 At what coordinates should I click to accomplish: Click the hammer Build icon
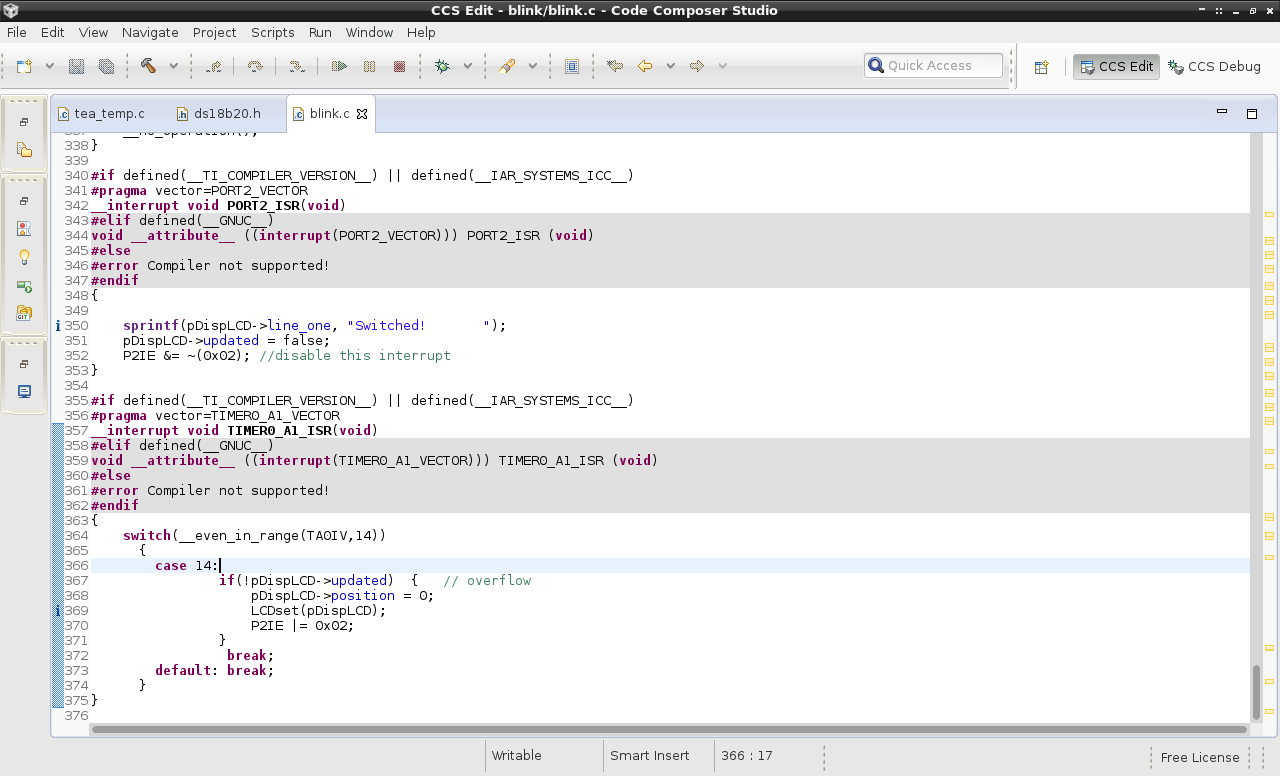click(x=148, y=66)
